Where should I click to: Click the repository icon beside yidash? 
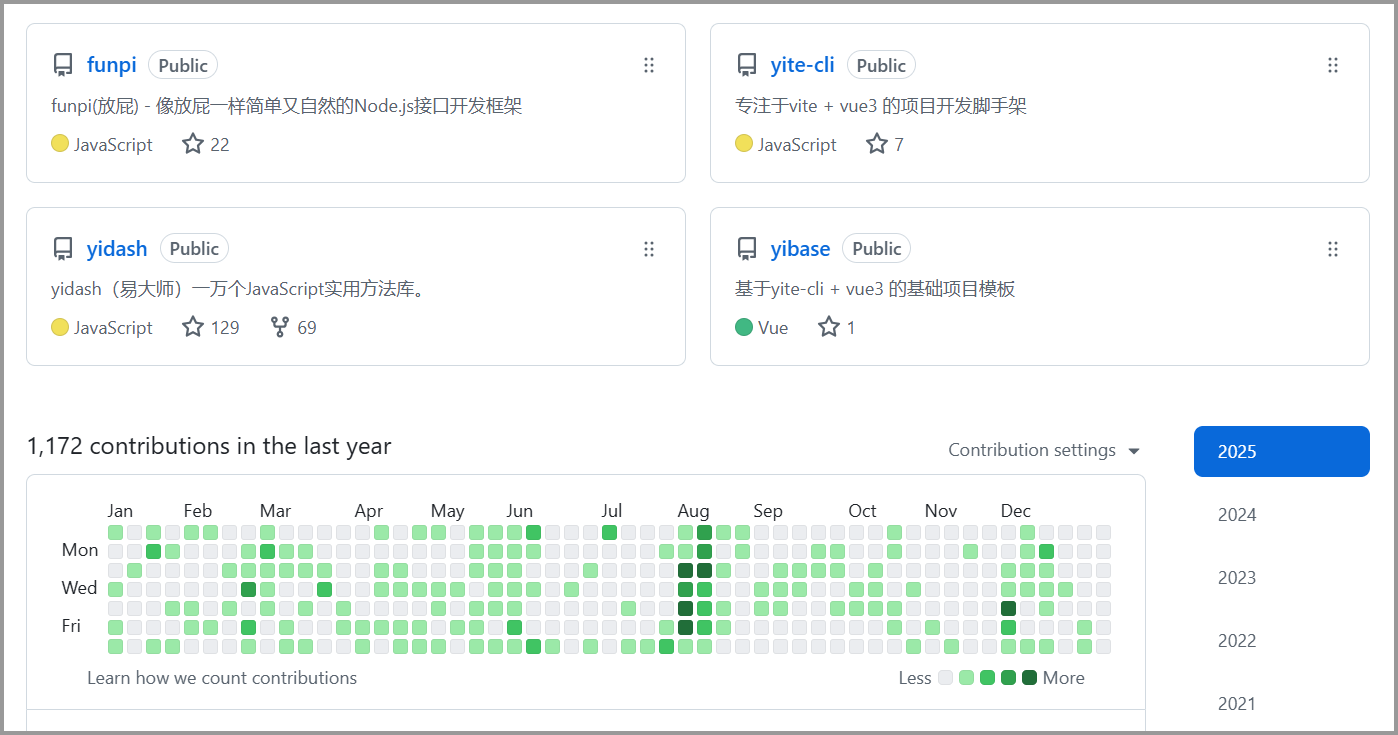coord(63,249)
